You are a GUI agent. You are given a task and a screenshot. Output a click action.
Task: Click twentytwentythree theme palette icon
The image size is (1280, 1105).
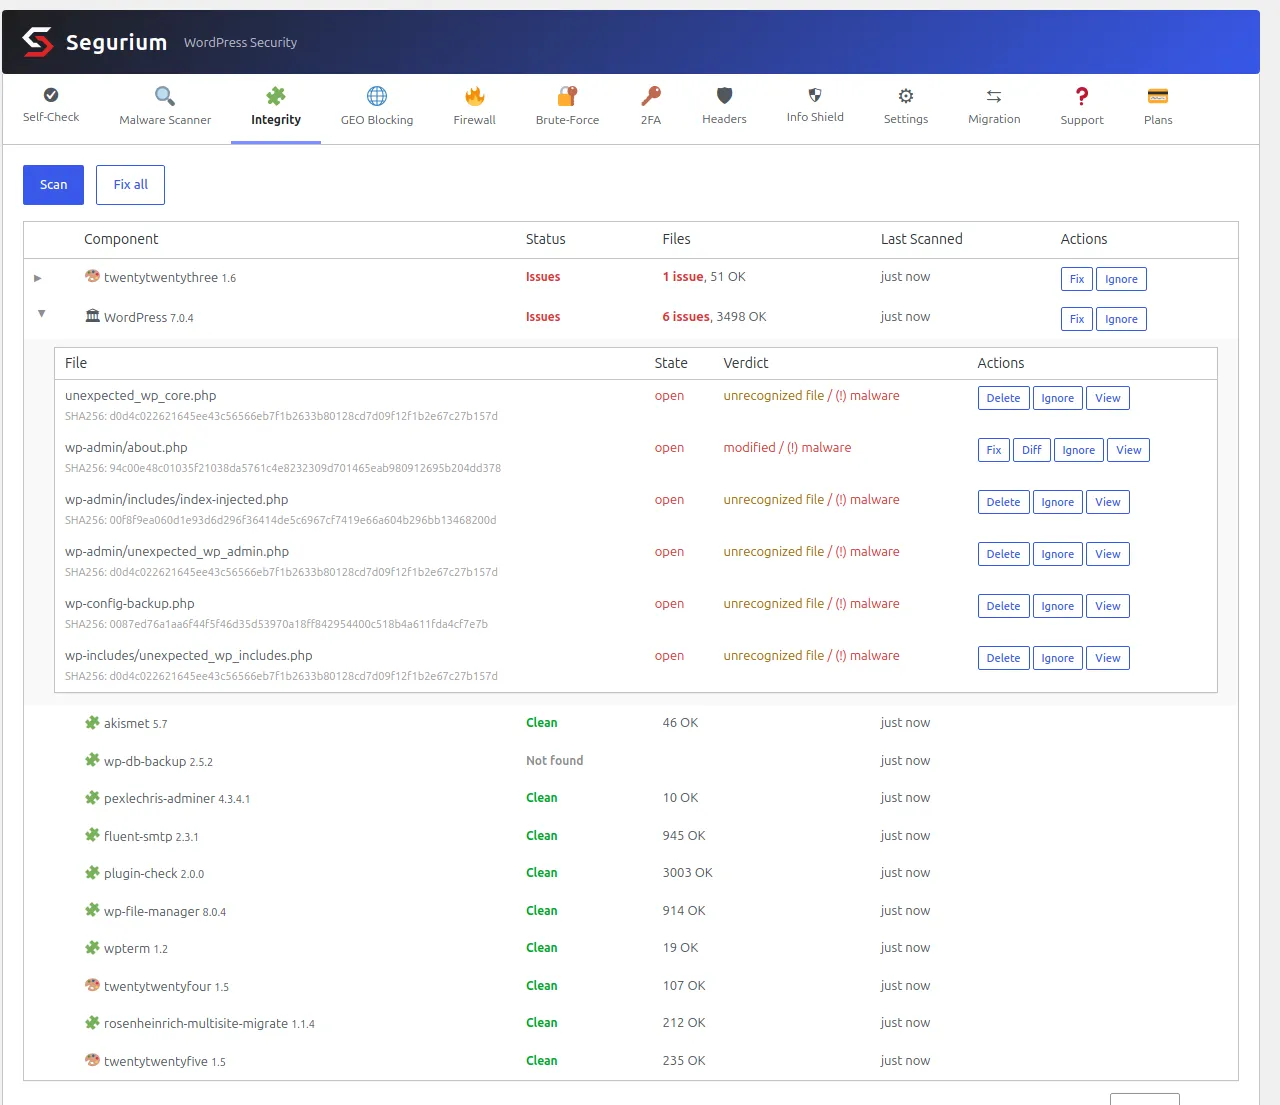coord(92,276)
